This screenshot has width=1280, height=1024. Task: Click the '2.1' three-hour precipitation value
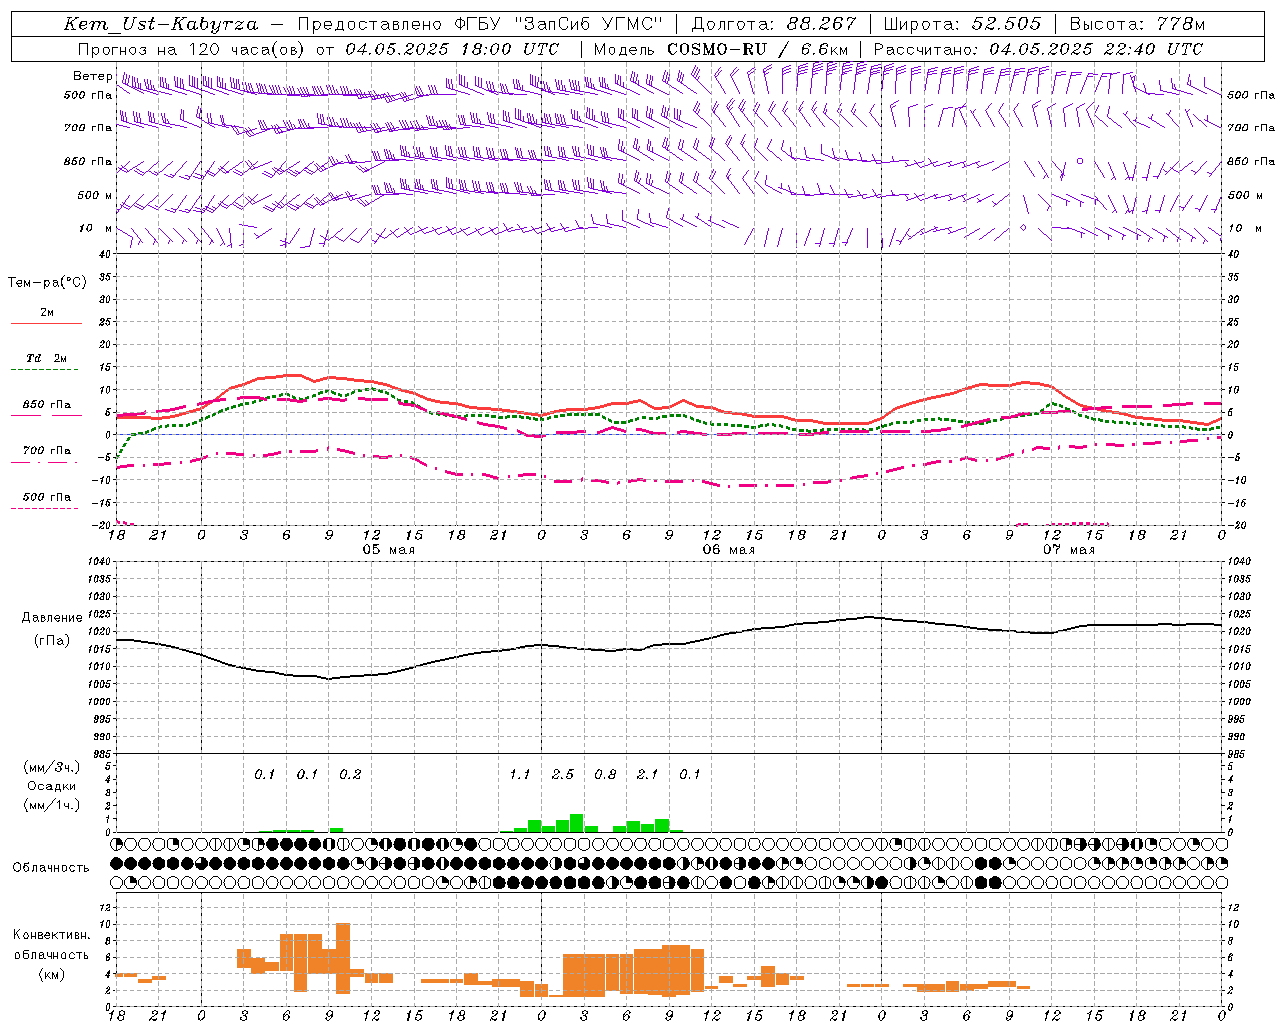pos(648,775)
